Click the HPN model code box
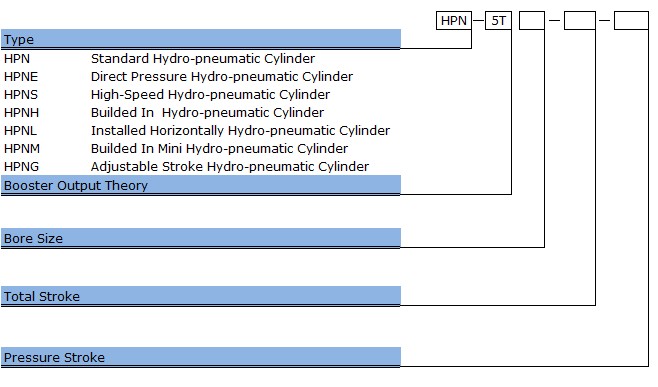 [x=454, y=21]
